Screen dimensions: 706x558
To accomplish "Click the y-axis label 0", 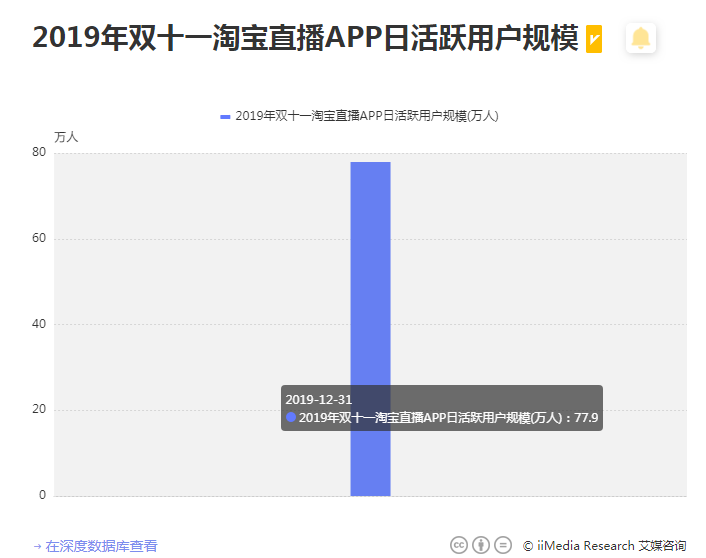I will tap(42, 495).
